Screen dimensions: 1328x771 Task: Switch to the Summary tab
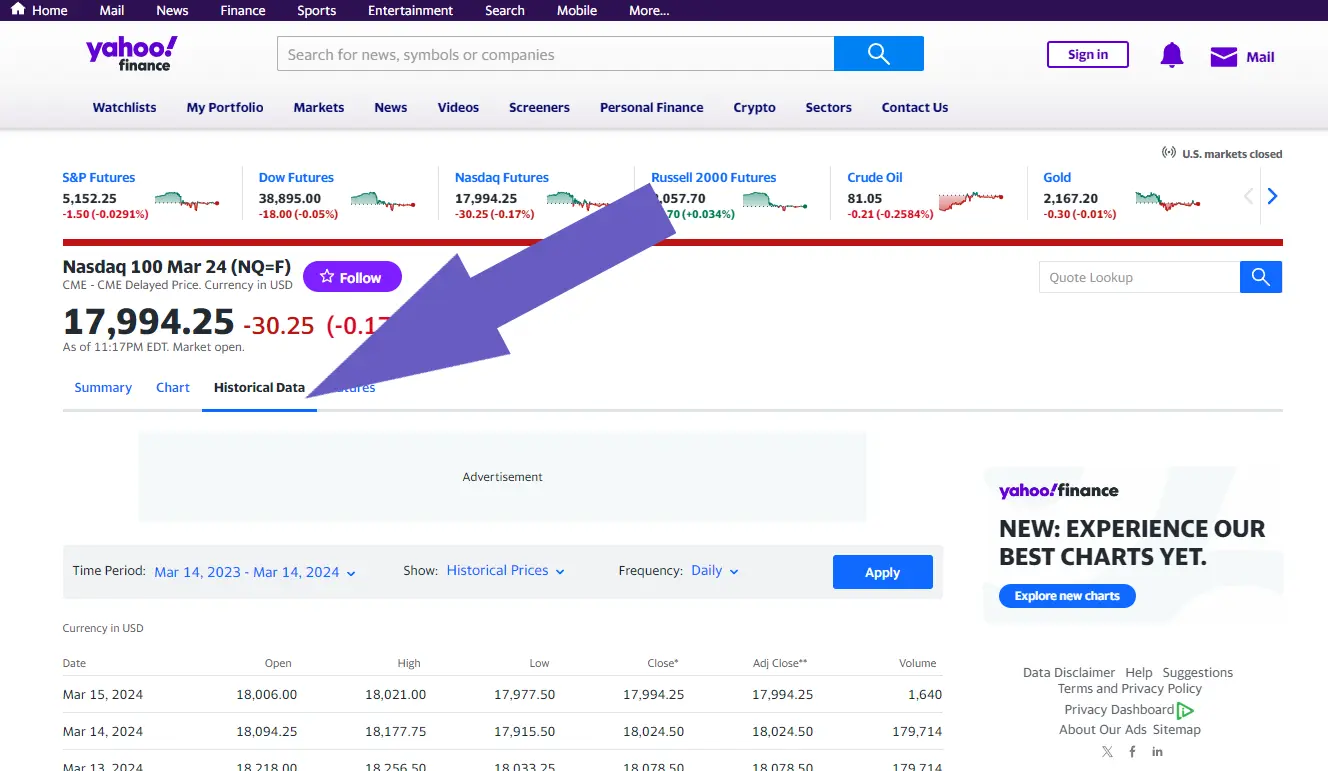click(103, 387)
